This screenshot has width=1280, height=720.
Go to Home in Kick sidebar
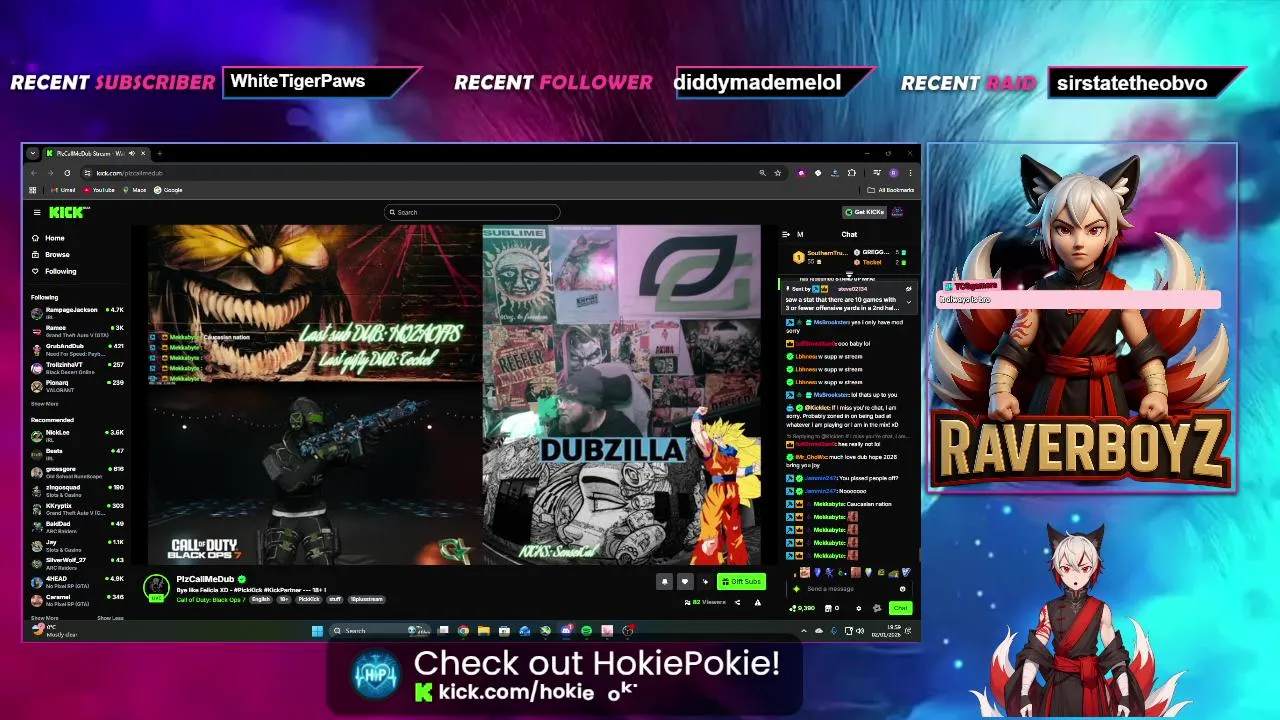click(x=48, y=238)
